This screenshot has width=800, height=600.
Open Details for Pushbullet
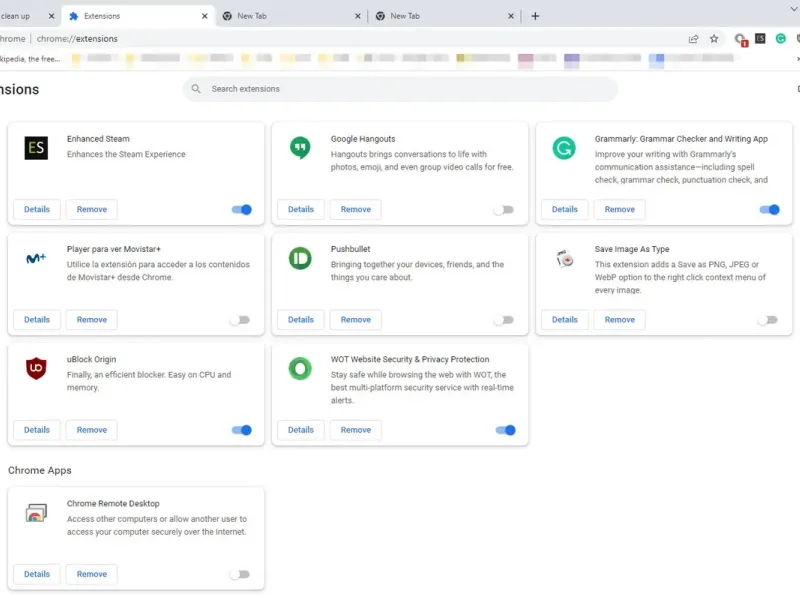point(301,319)
